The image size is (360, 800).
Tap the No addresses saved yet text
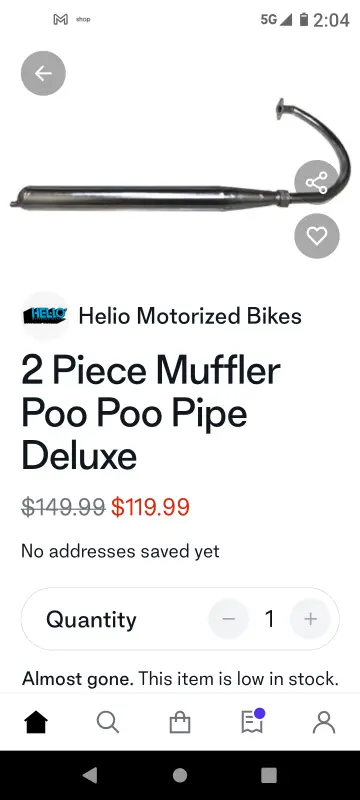point(120,552)
